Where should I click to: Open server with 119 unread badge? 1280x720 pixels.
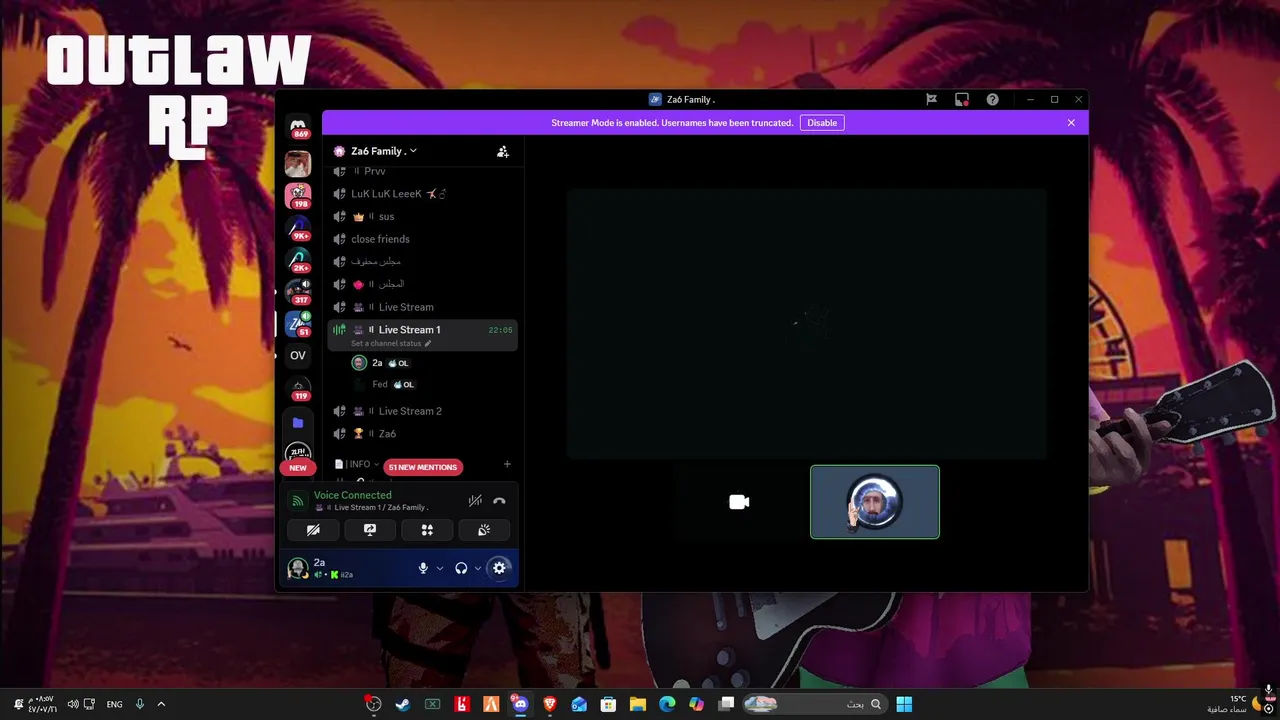coord(298,389)
